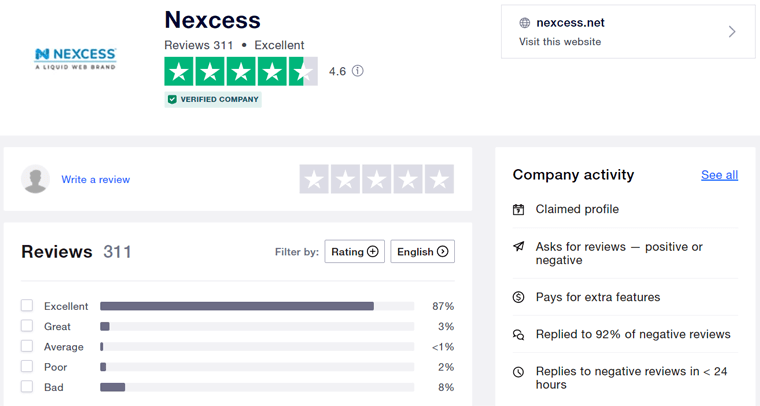Viewport: 760px width, 406px height.
Task: Click the third empty review star
Action: pos(377,180)
